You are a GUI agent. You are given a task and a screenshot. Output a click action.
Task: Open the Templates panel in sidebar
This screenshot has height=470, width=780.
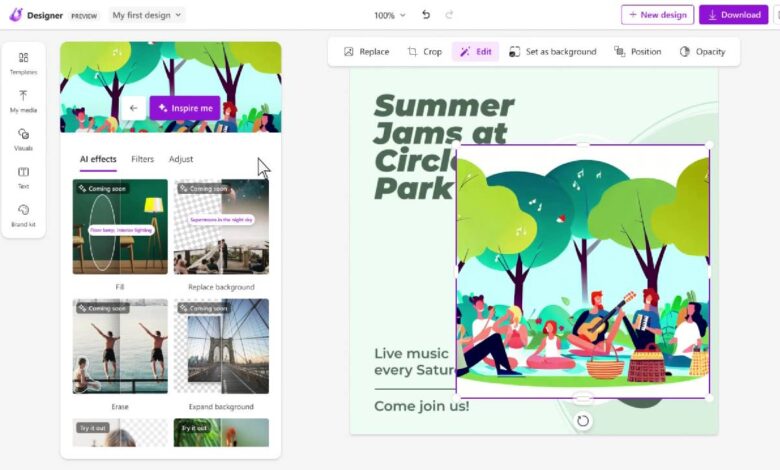(23, 62)
